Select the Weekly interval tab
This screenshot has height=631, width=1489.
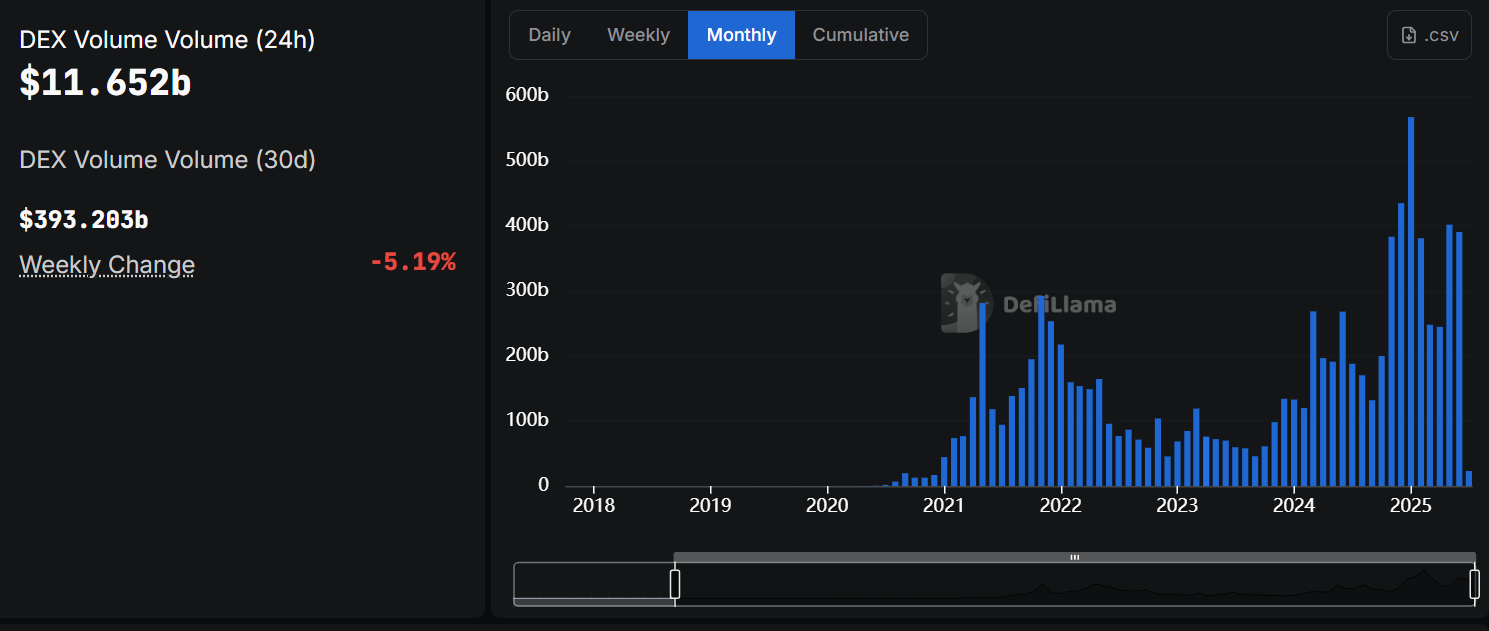tap(638, 35)
